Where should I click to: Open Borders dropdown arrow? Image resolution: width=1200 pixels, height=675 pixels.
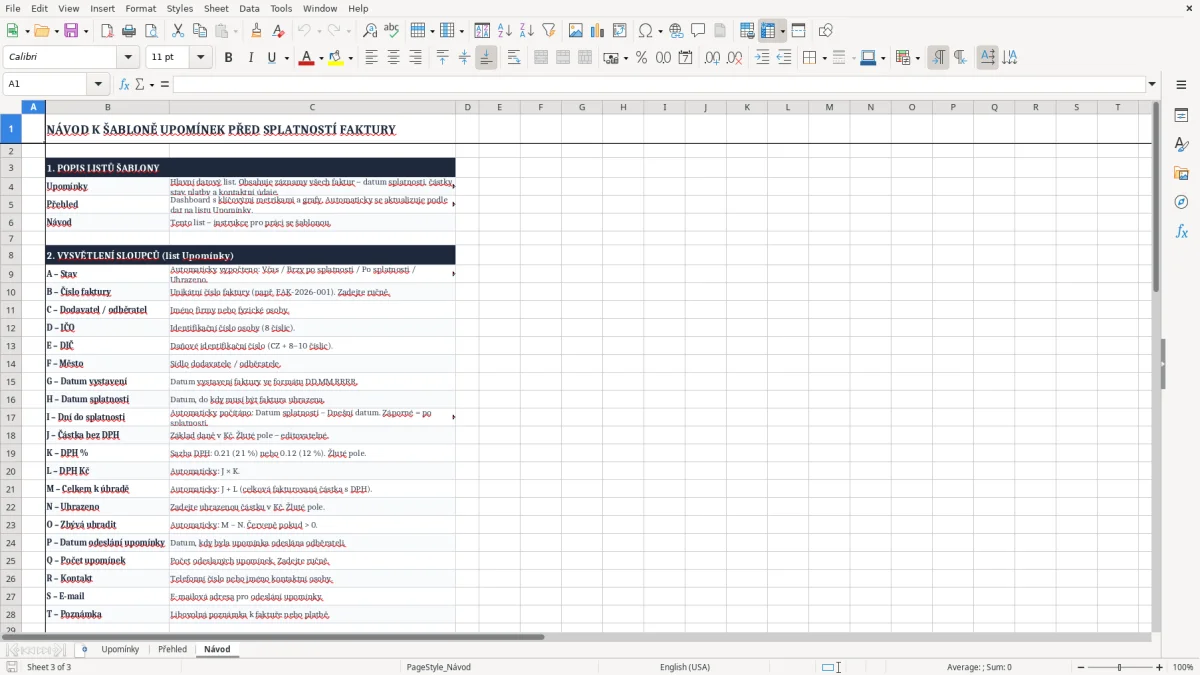click(x=823, y=58)
